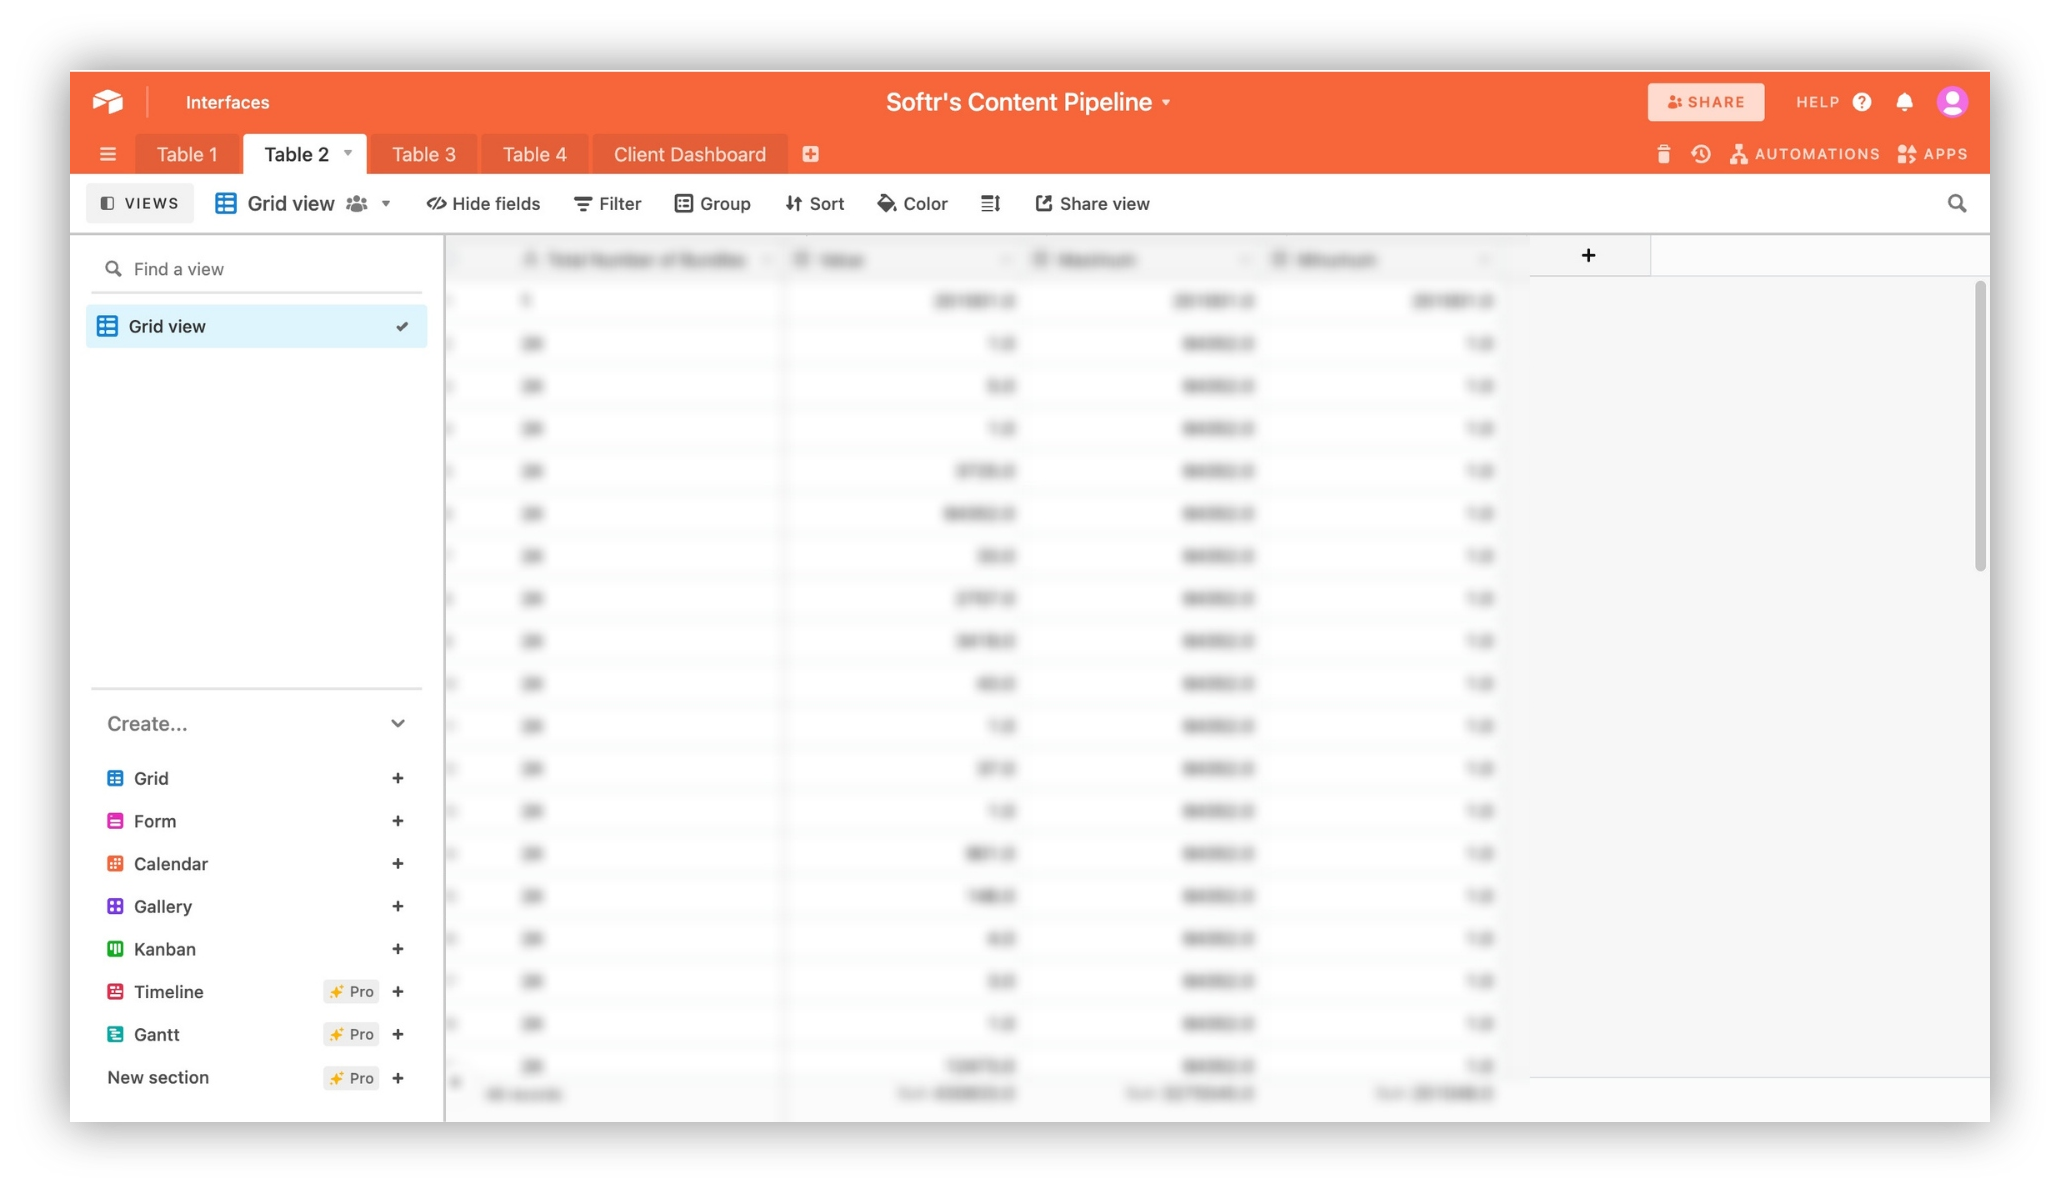The height and width of the screenshot is (1192, 2060).
Task: Adjust row height icon
Action: [x=991, y=204]
